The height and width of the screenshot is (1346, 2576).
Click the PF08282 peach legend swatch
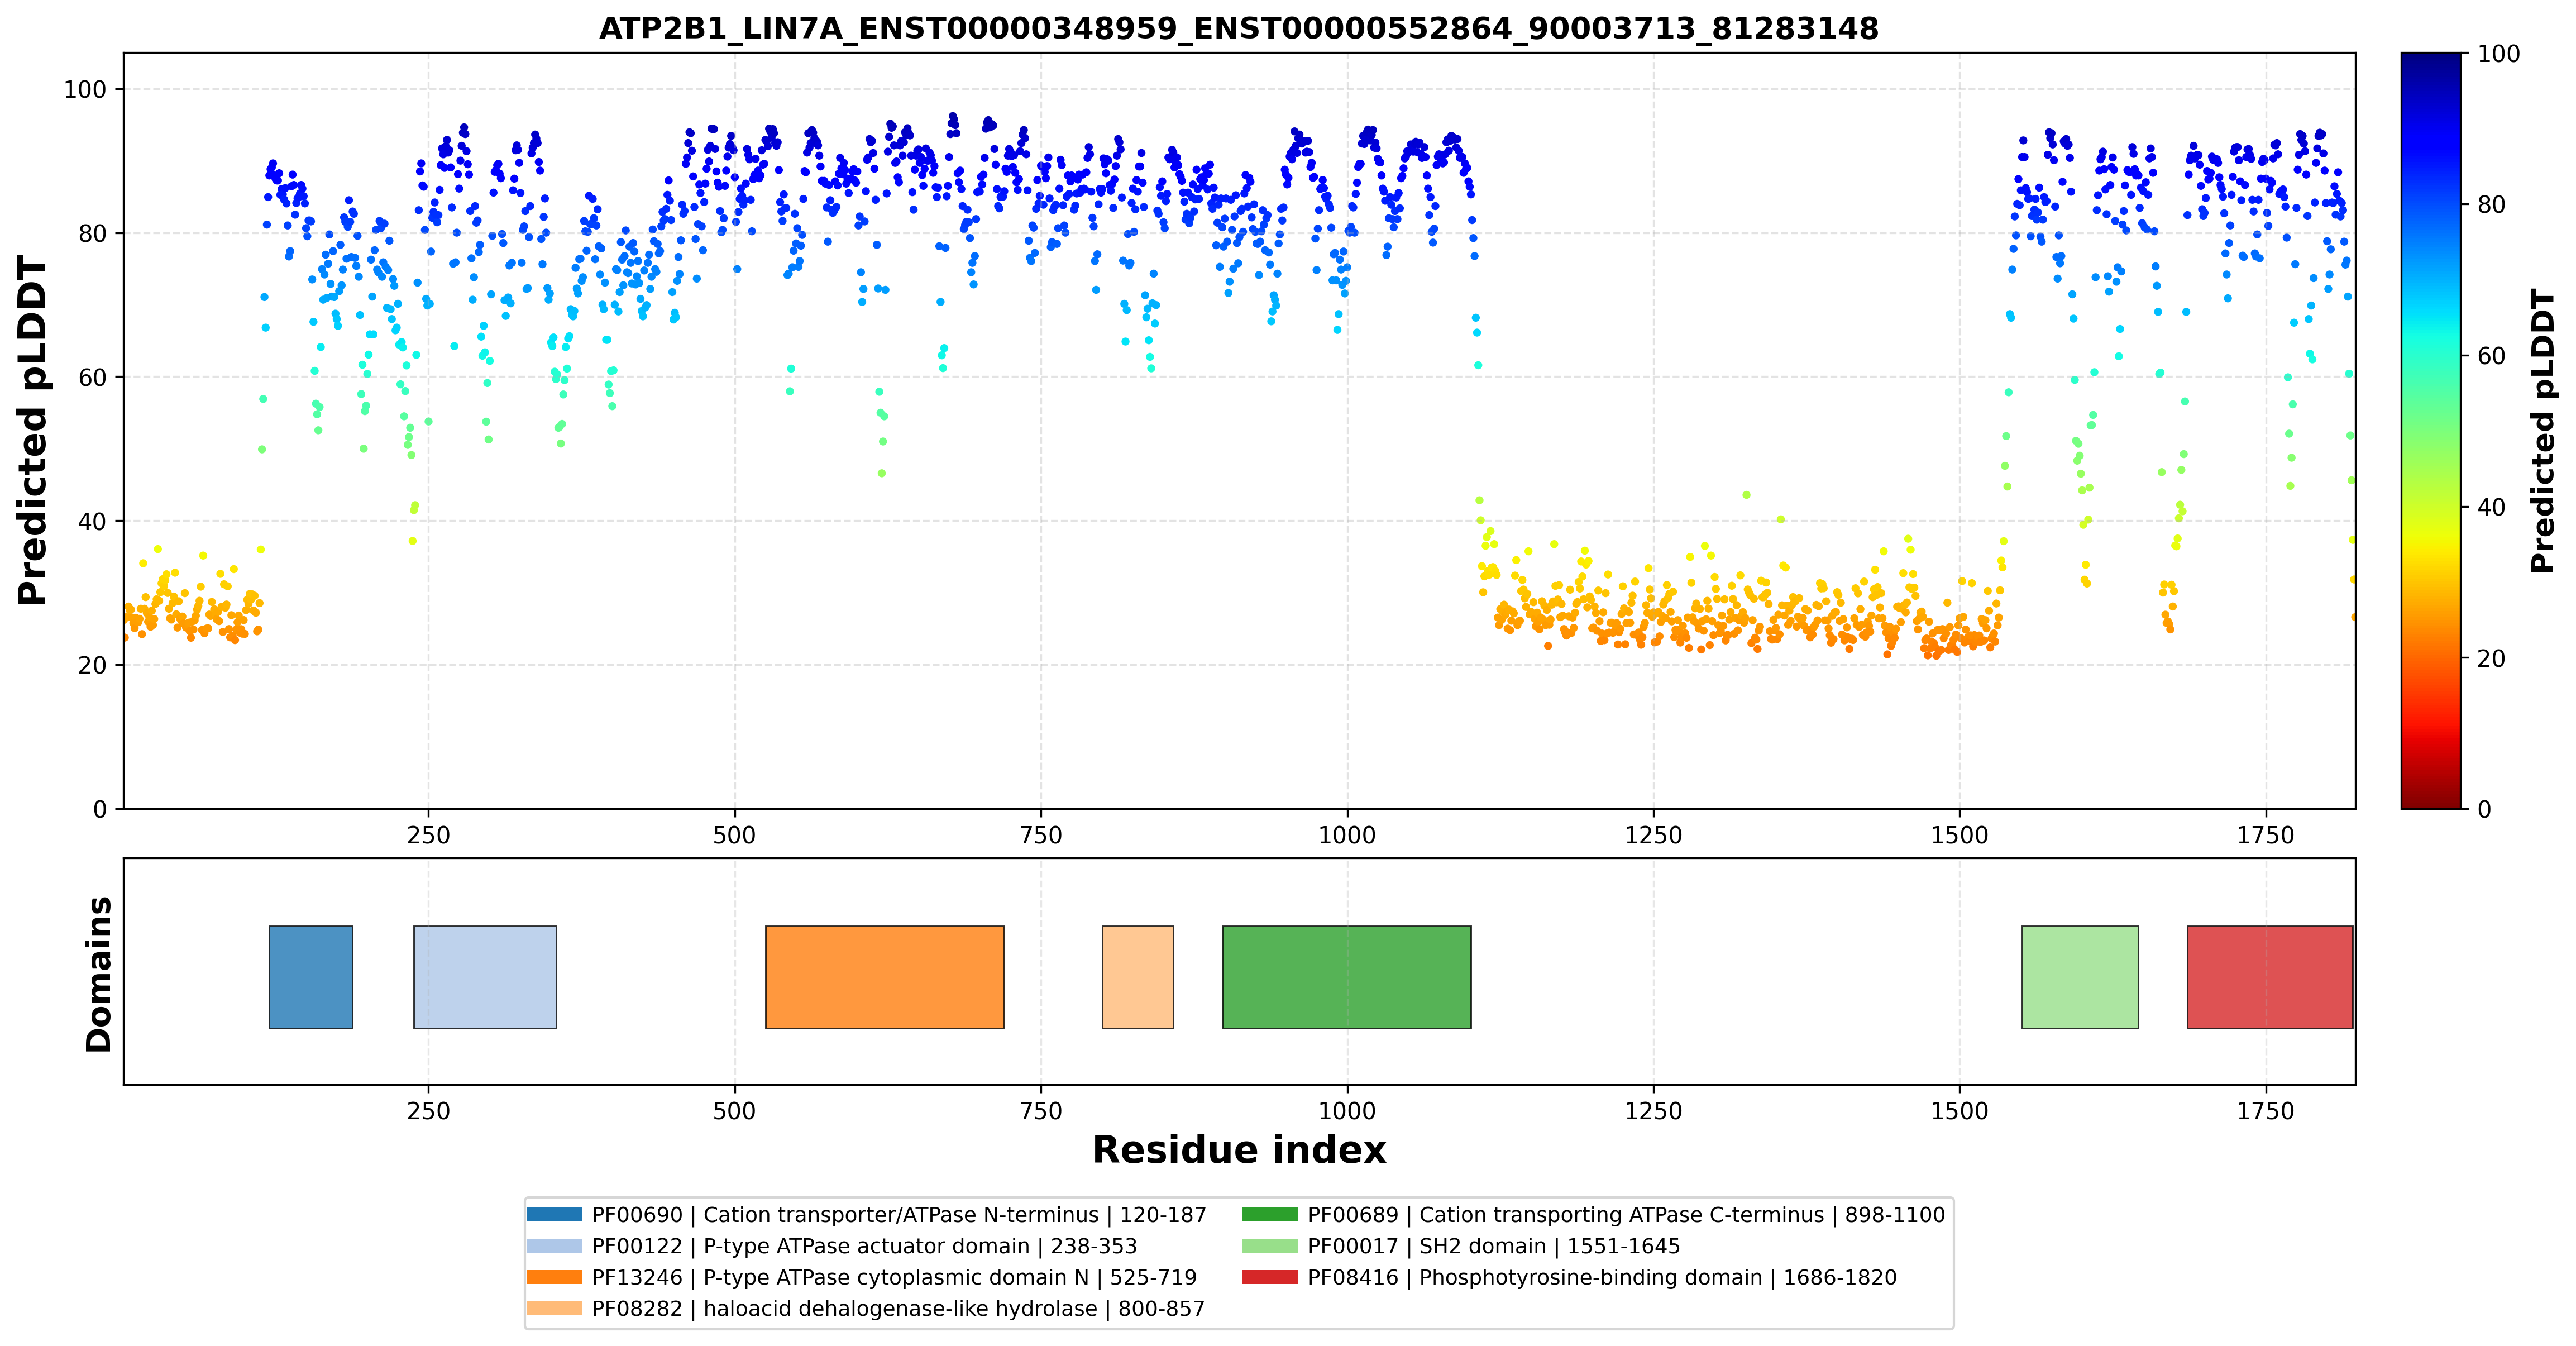click(x=554, y=1308)
